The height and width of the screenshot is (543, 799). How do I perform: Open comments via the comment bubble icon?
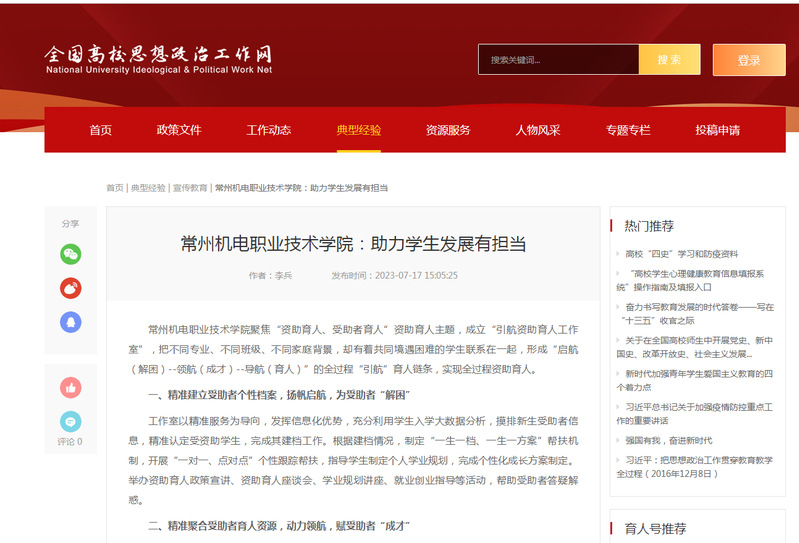pos(70,421)
